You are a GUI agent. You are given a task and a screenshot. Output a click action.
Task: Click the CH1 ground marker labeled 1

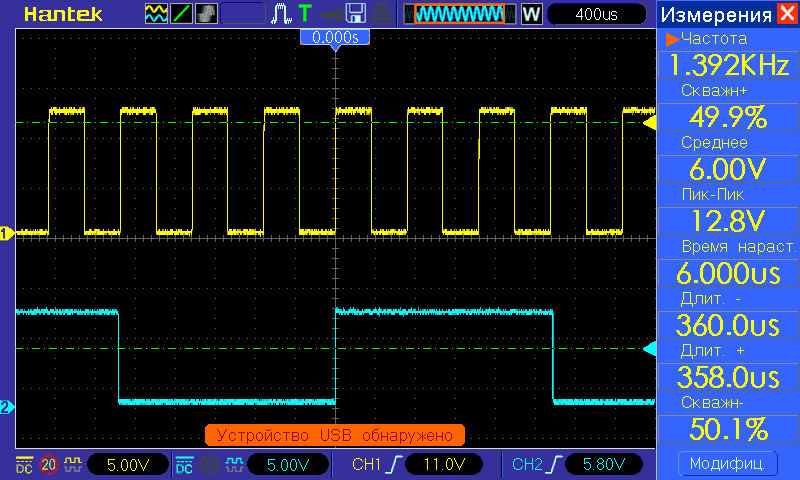(x=6, y=234)
